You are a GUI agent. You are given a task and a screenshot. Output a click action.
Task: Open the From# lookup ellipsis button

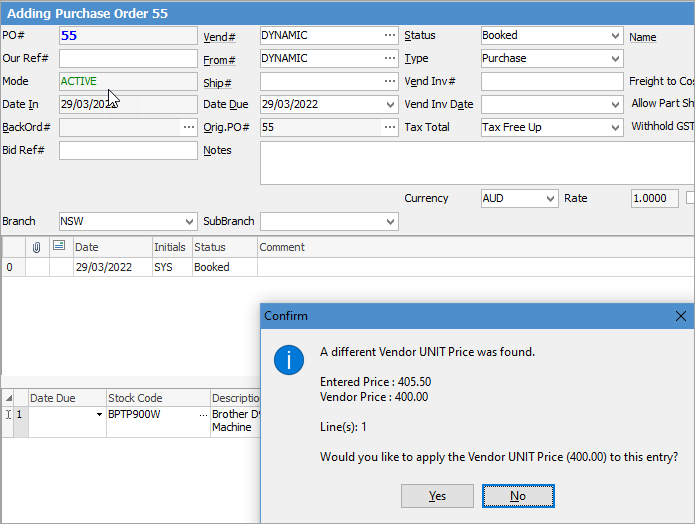389,59
